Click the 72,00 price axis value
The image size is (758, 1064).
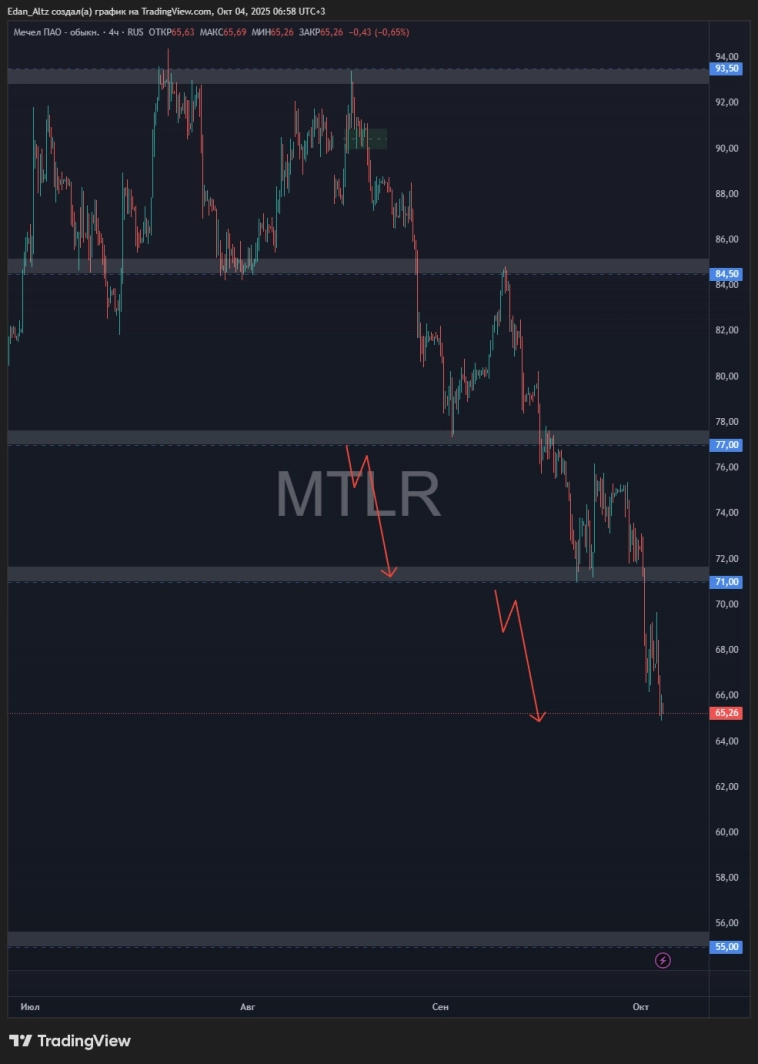(x=727, y=558)
